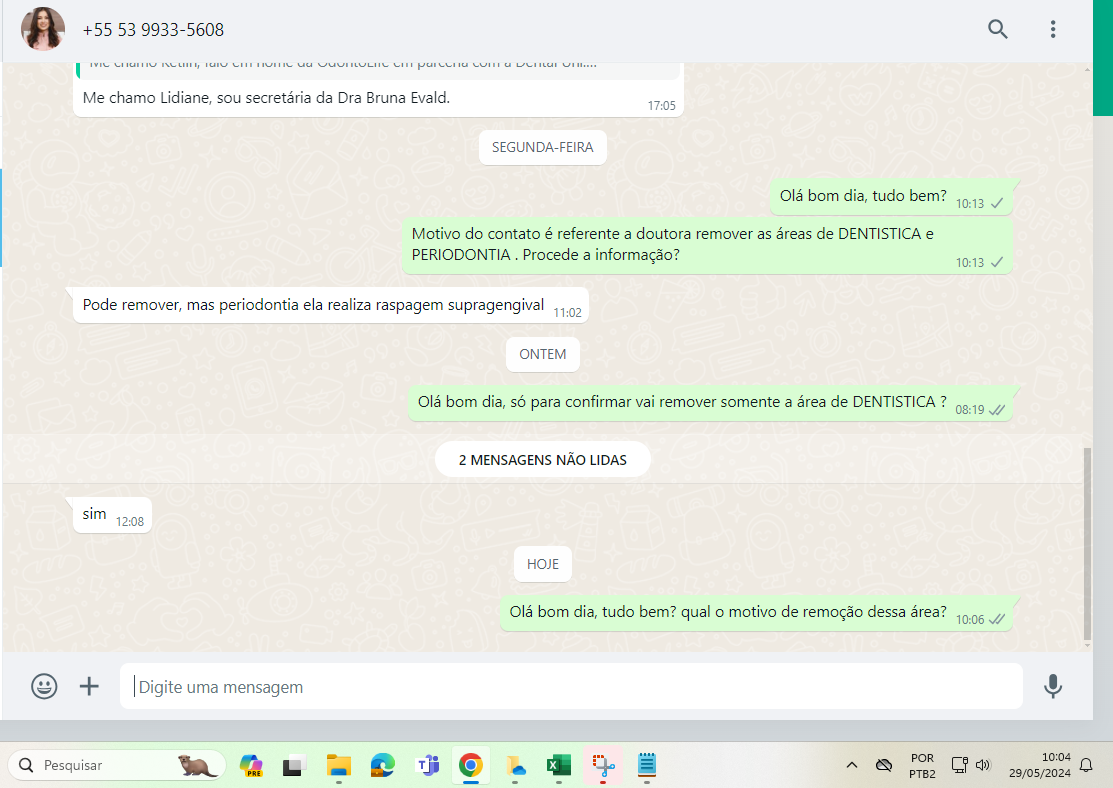Viewport: 1113px width, 788px height.
Task: Click the chat scrollbar thumb
Action: 1087,543
